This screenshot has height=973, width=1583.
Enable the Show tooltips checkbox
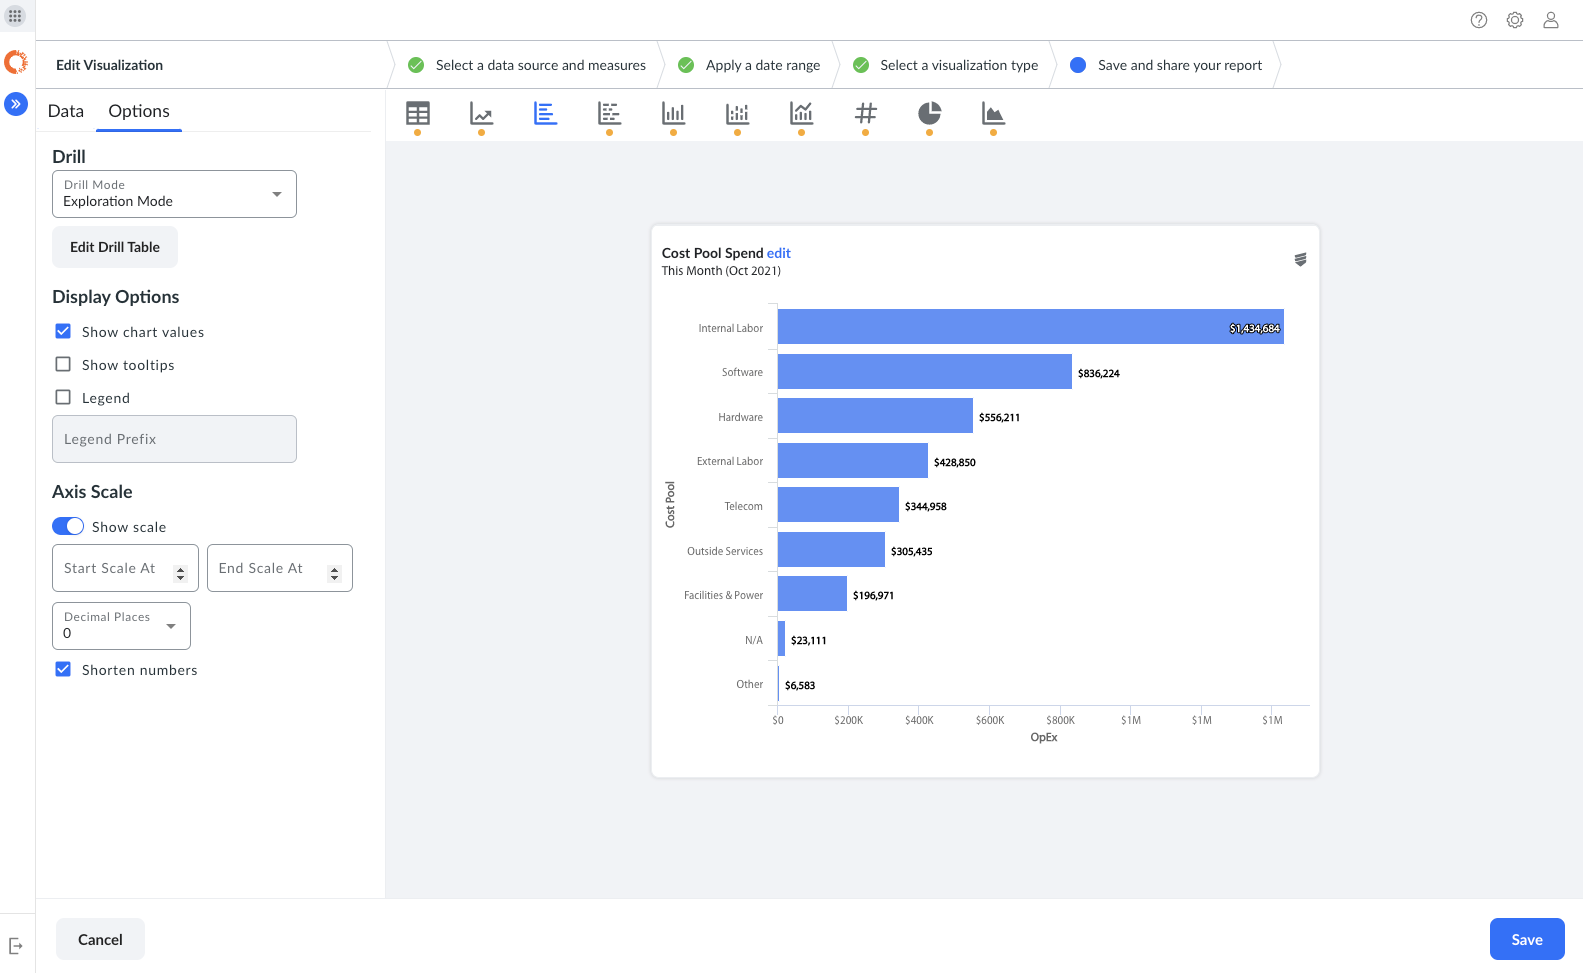tap(63, 365)
